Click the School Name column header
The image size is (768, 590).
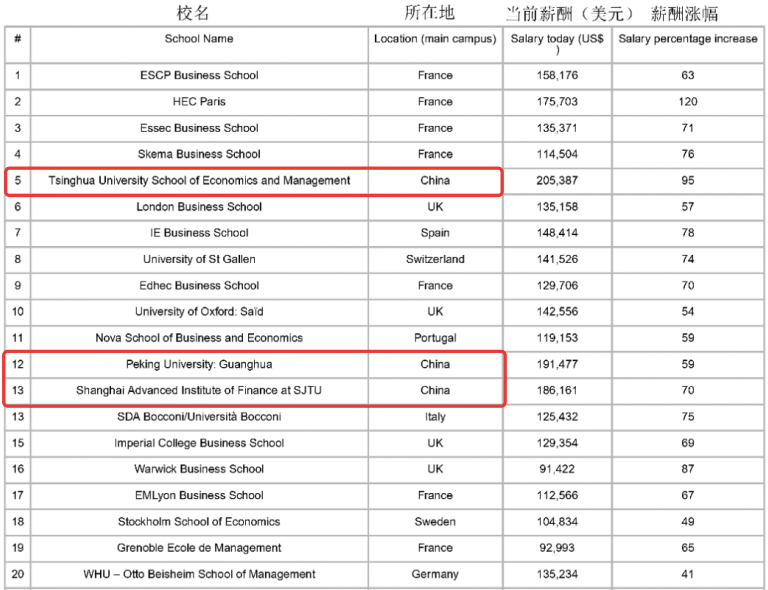199,39
